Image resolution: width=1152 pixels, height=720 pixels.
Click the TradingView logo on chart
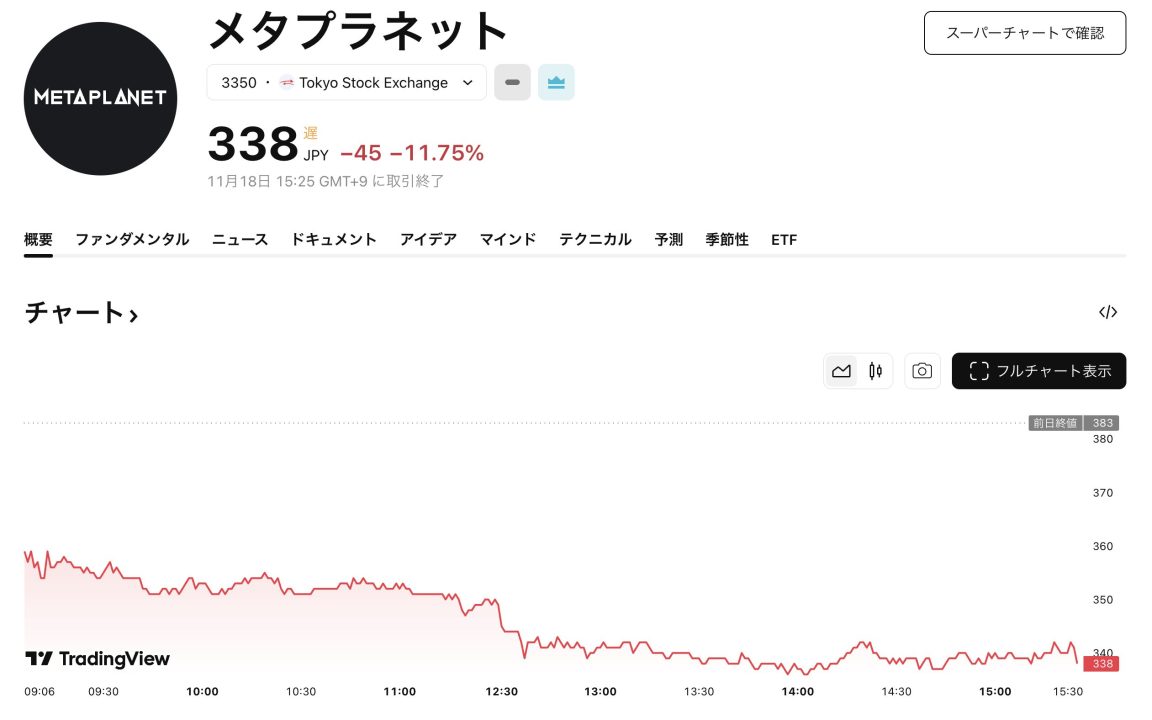tap(97, 658)
